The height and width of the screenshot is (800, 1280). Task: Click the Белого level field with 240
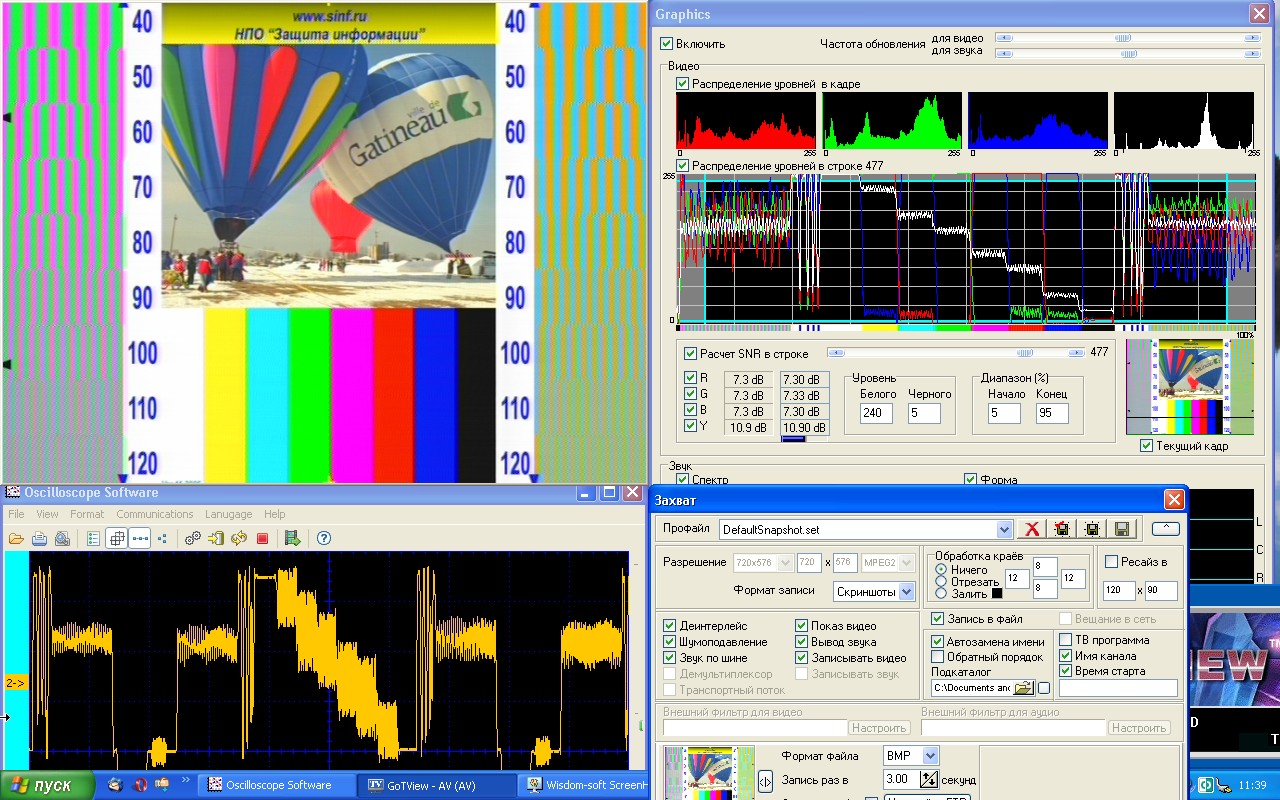point(876,413)
